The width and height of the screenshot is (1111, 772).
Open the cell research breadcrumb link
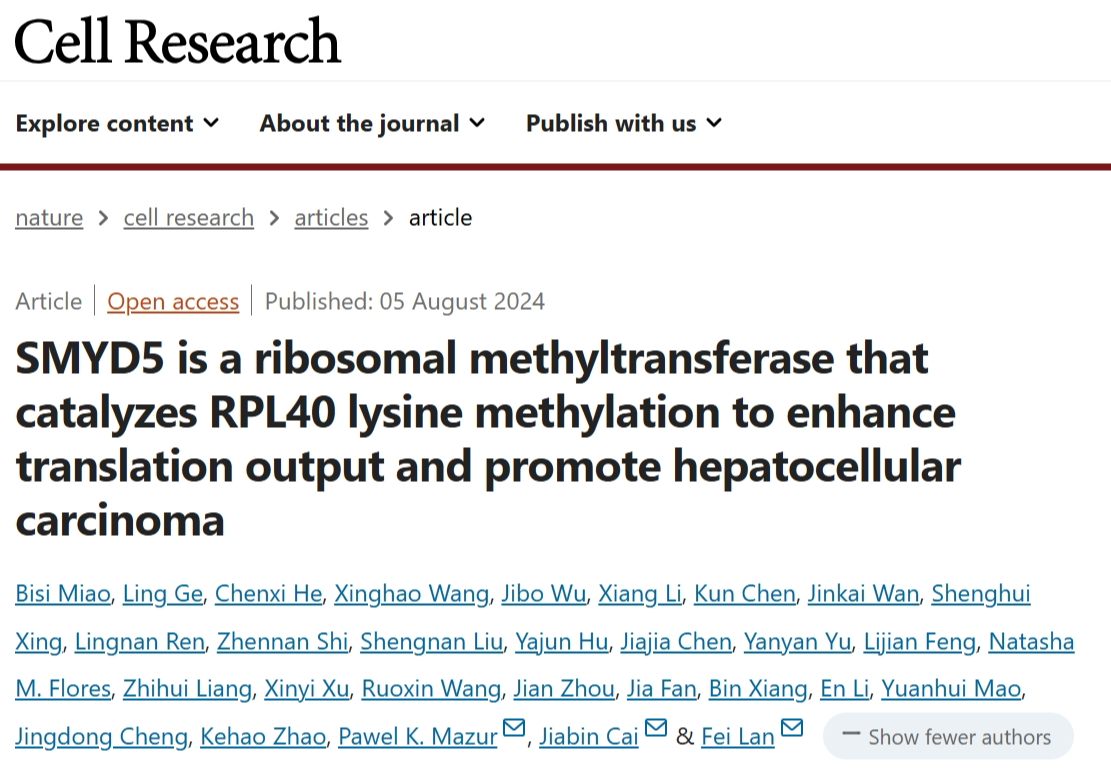tap(188, 217)
